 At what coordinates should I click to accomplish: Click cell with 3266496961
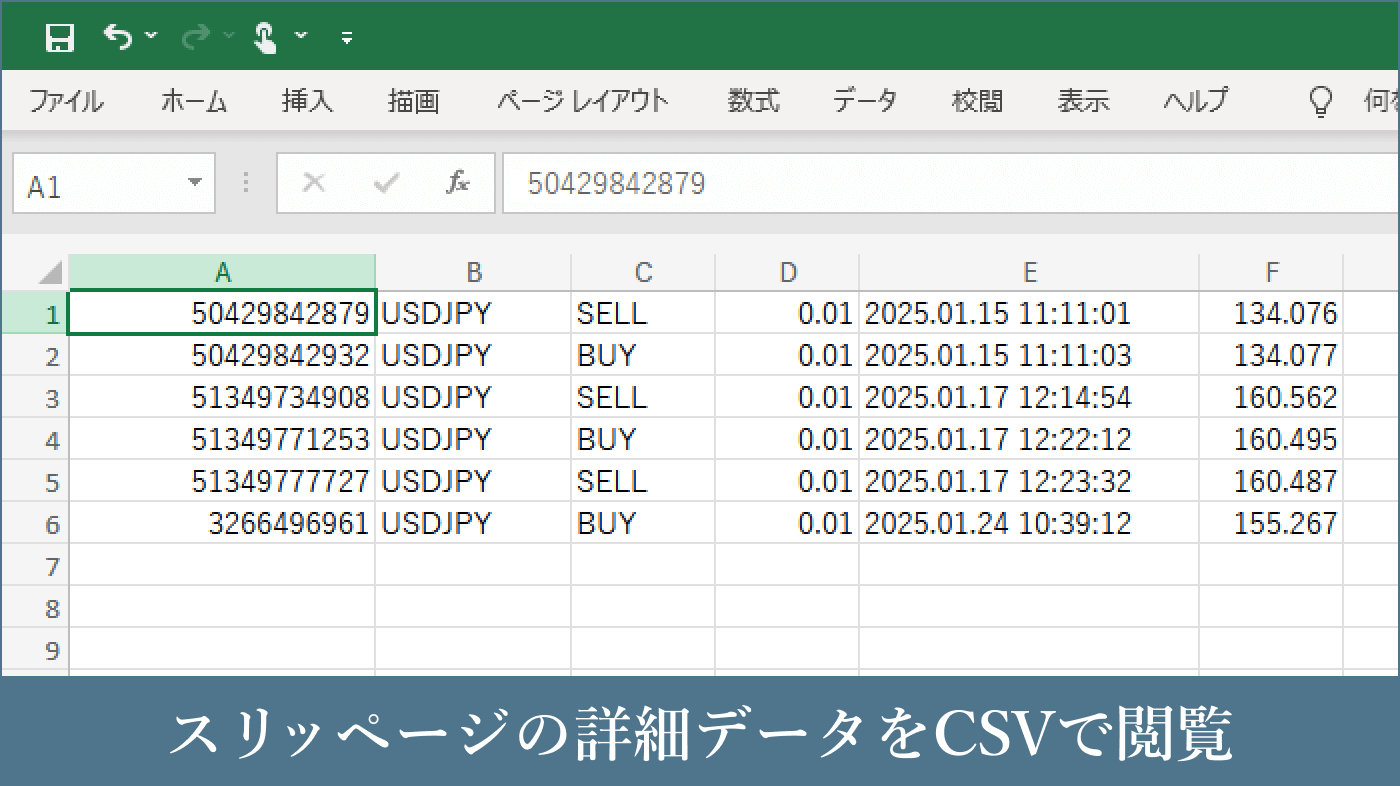222,523
